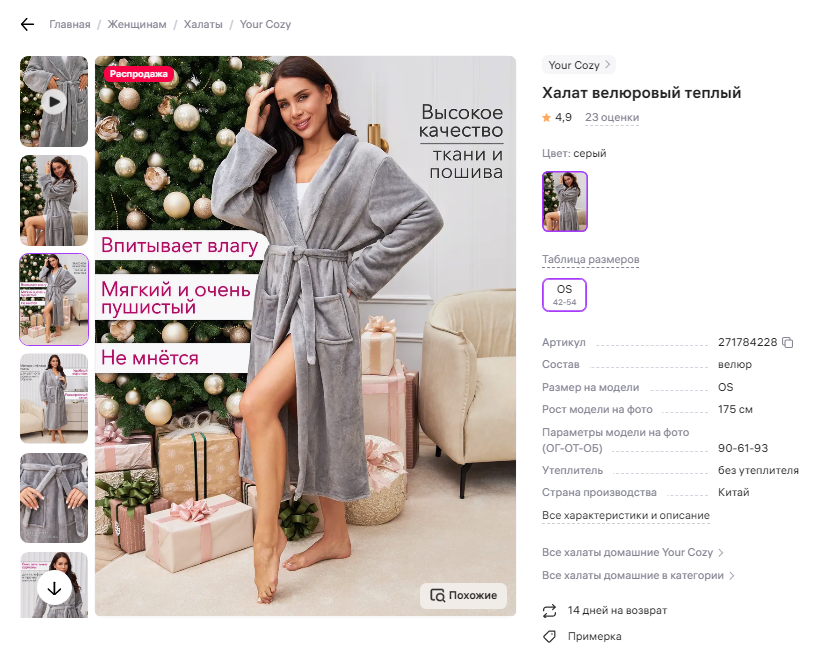The width and height of the screenshot is (831, 658).
Task: Show more thumbnails with down arrow
Action: (x=54, y=588)
